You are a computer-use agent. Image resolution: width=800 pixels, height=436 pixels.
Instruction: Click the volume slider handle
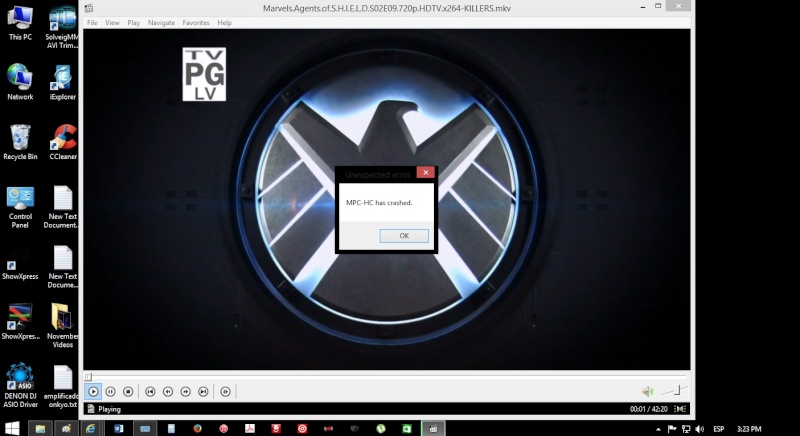click(x=678, y=391)
